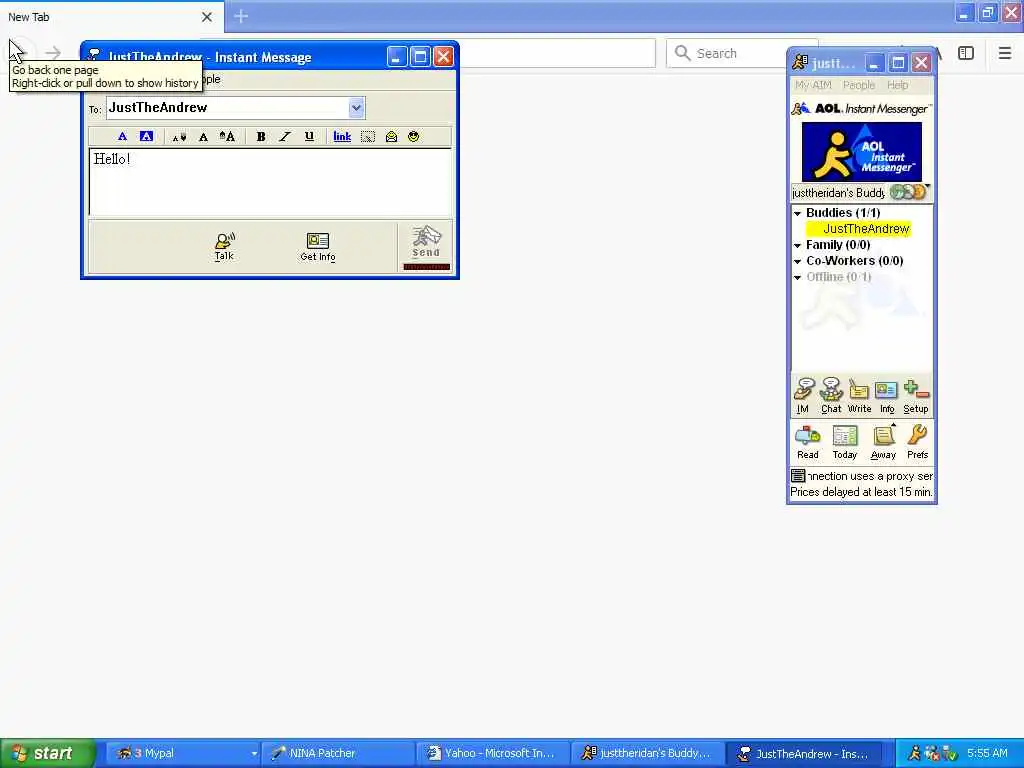Open Chat from the Buddy List
This screenshot has width=1024, height=768.
tap(831, 396)
